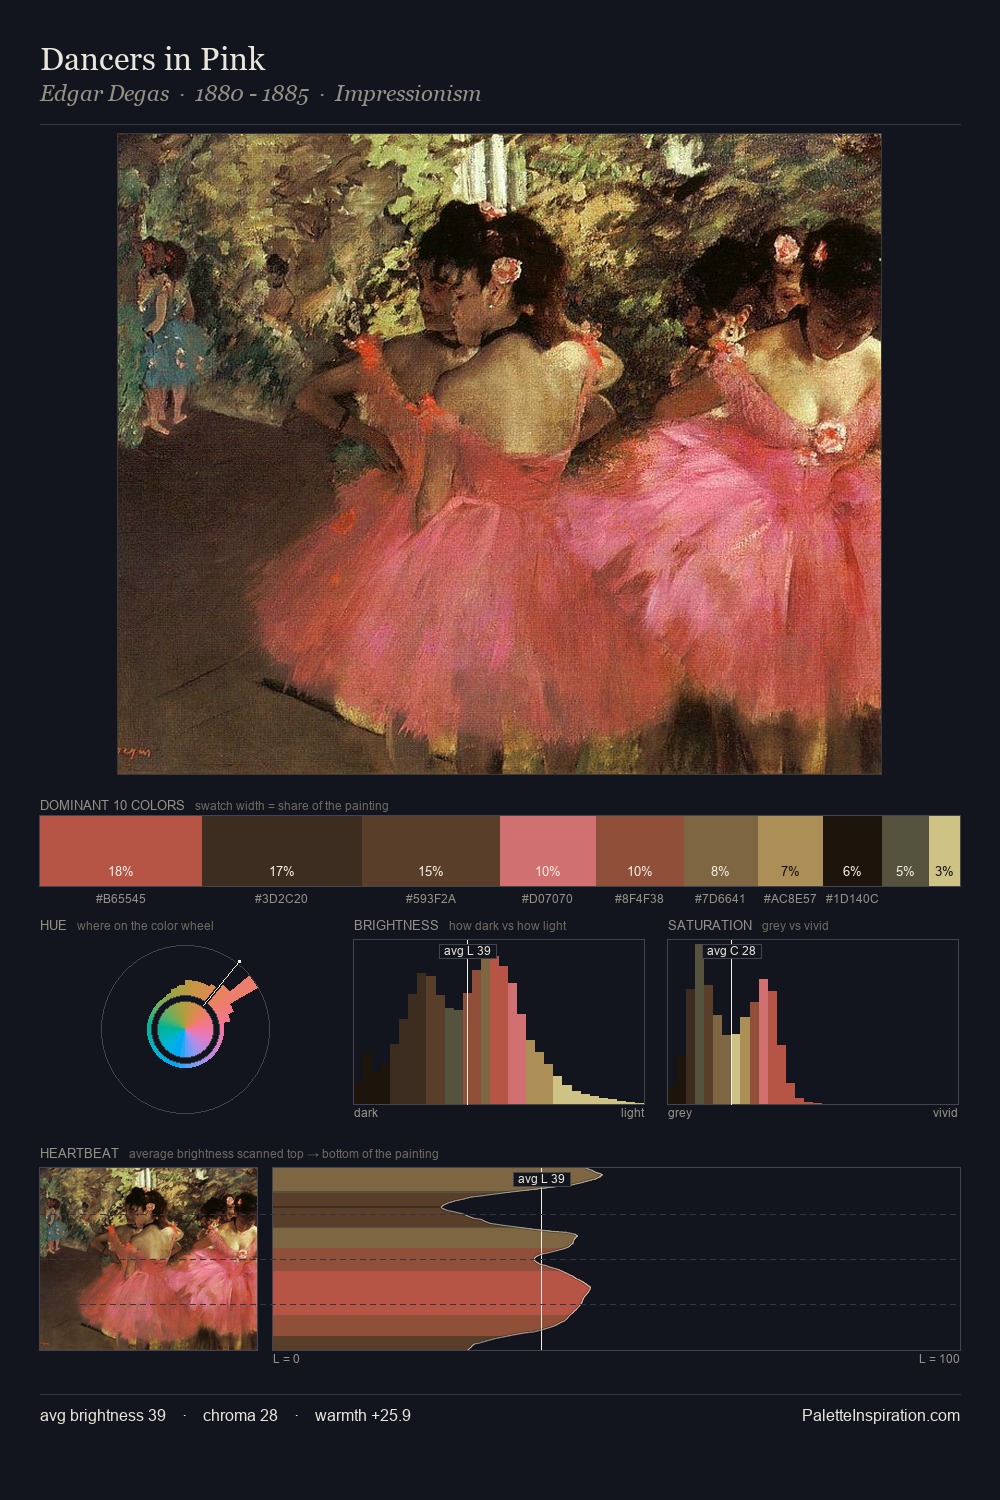Image resolution: width=1000 pixels, height=1500 pixels.
Task: Click the 'warmth +25.9' footer stat
Action: (363, 1415)
